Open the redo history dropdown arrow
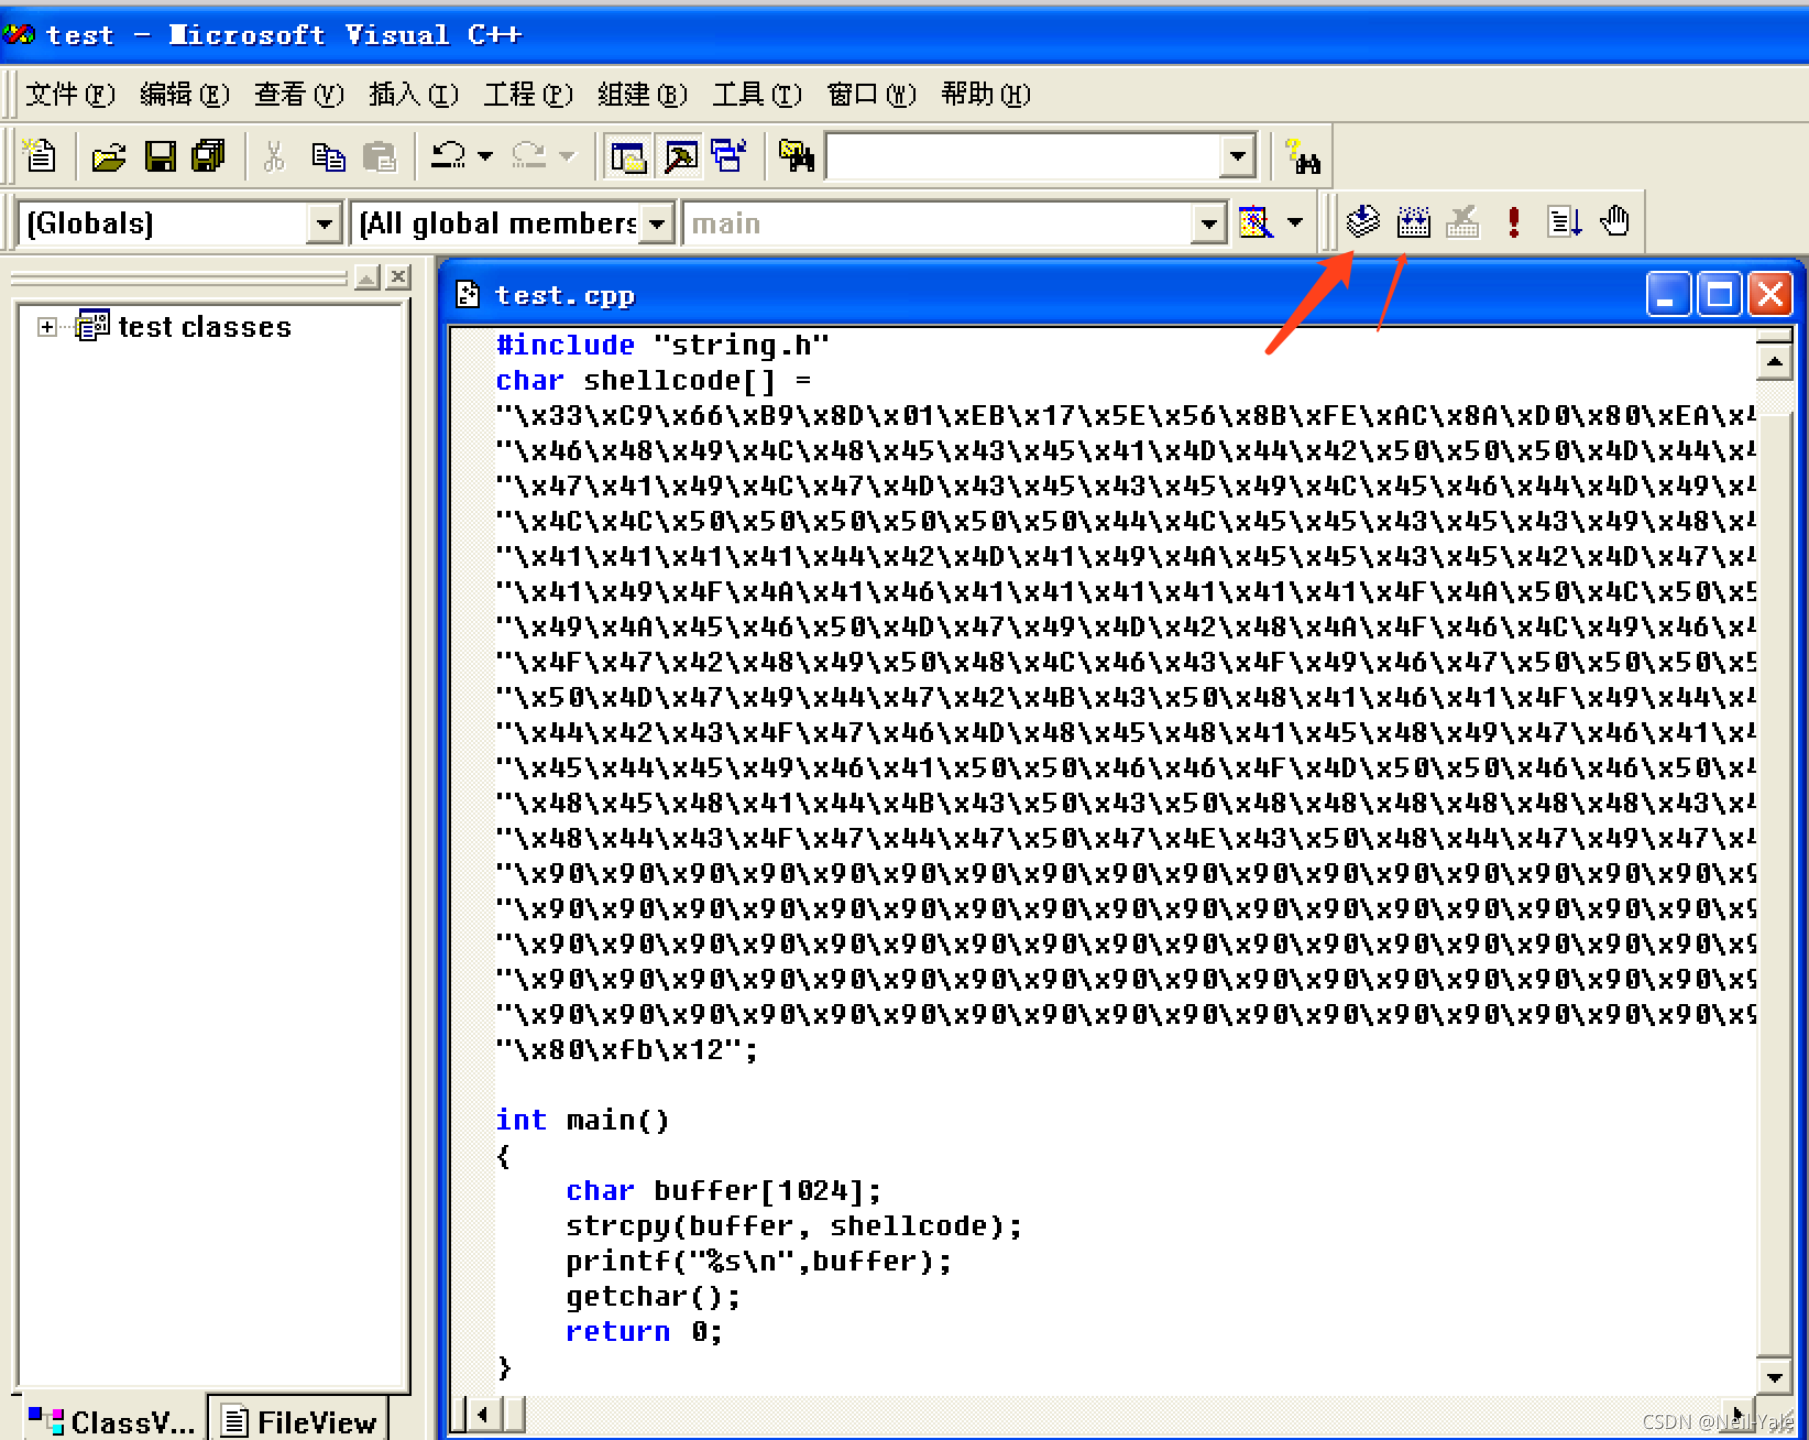This screenshot has height=1440, width=1809. [567, 156]
